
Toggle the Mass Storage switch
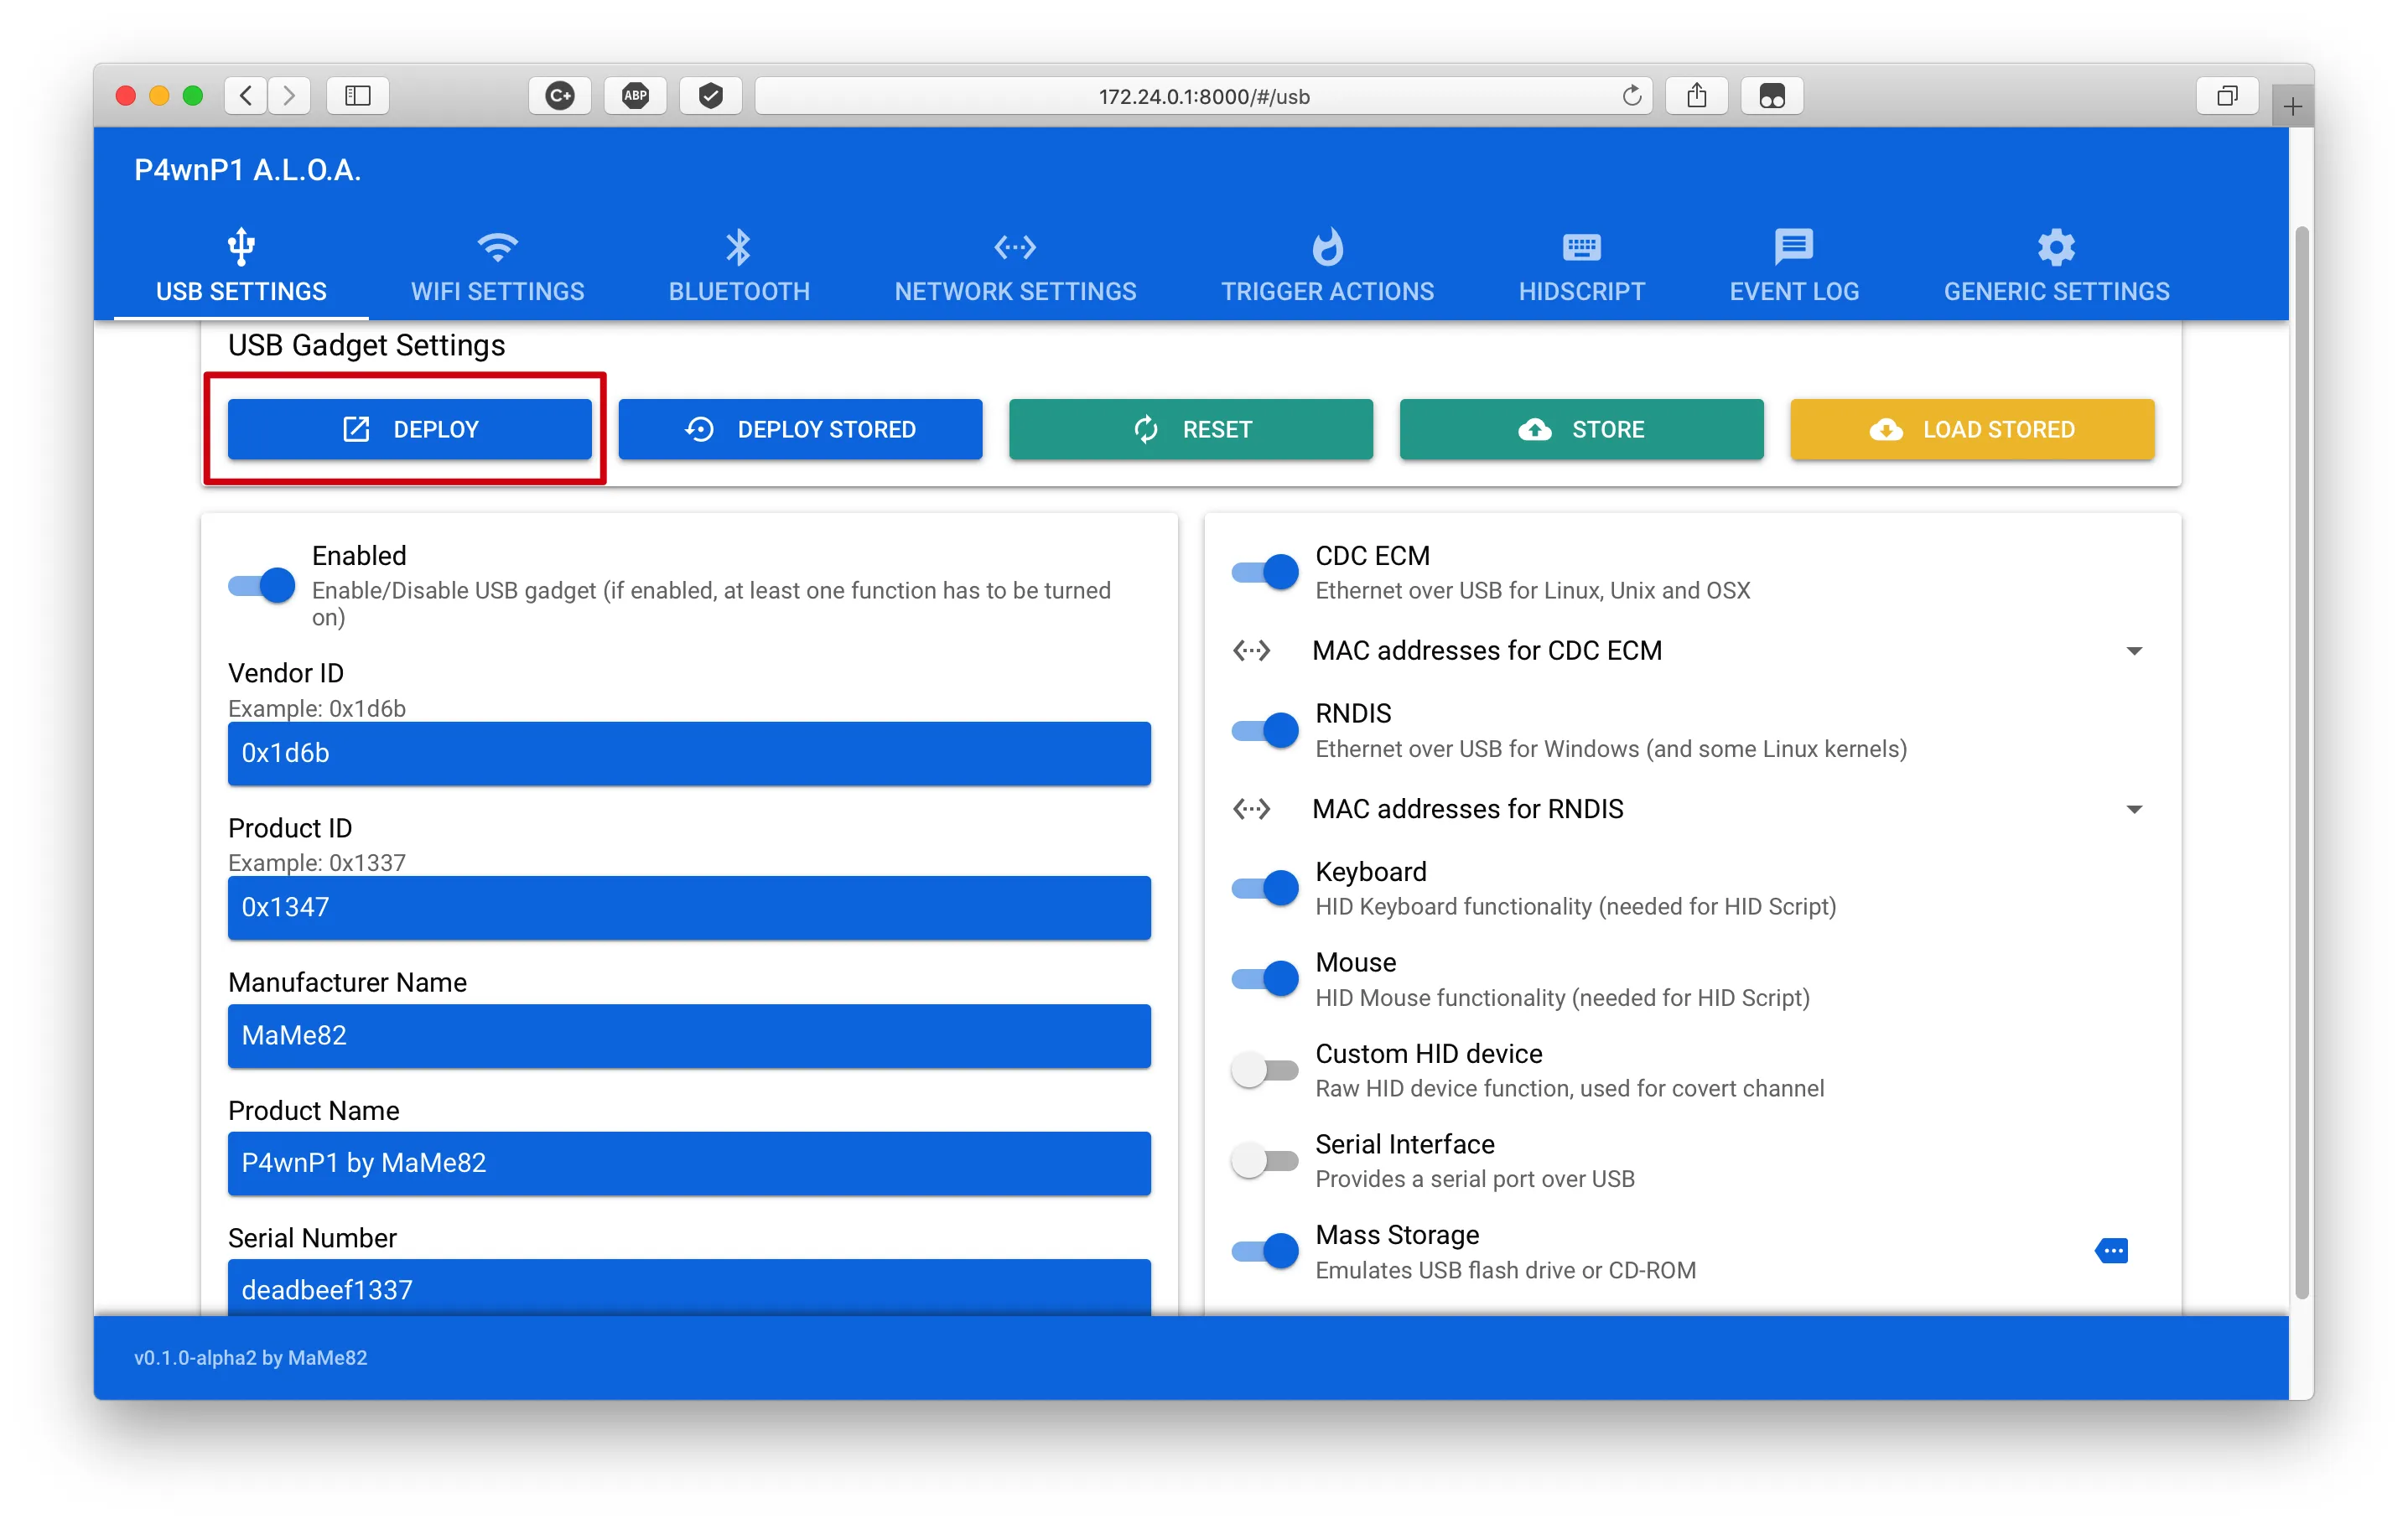tap(1265, 1251)
